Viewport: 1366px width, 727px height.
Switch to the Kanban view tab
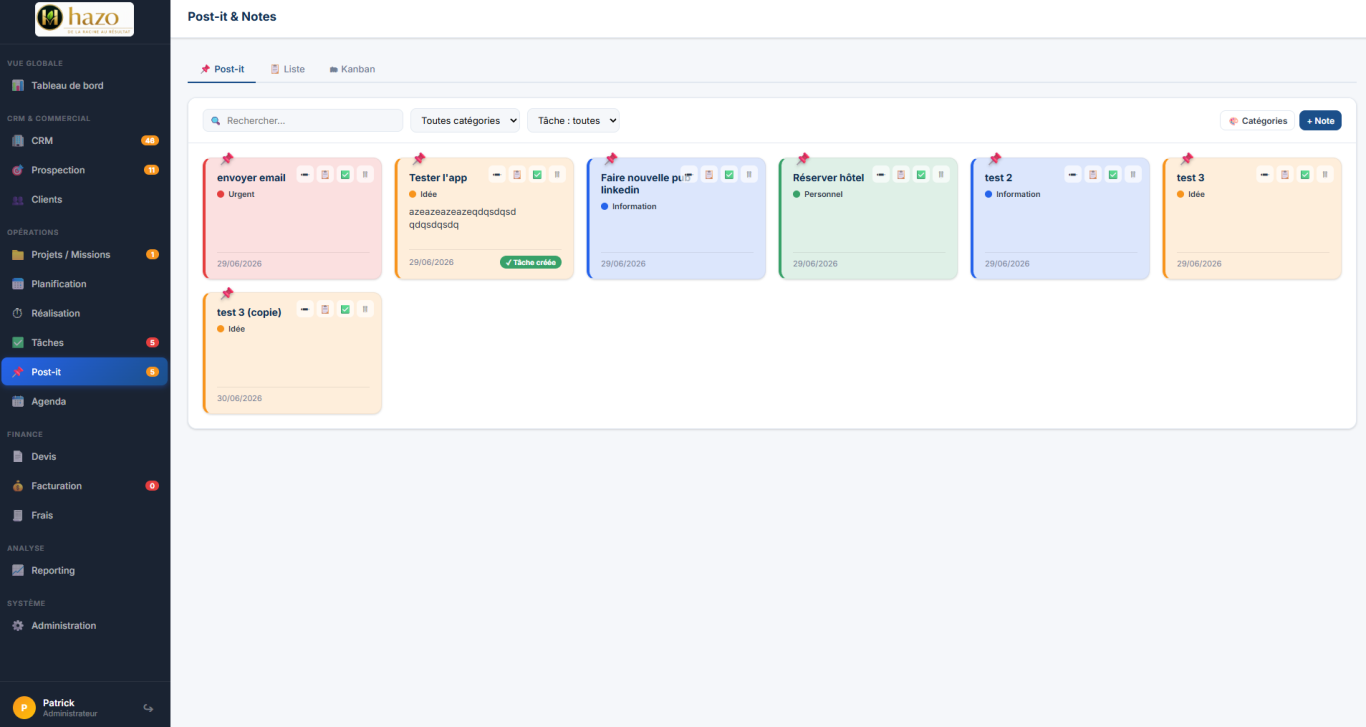point(352,69)
